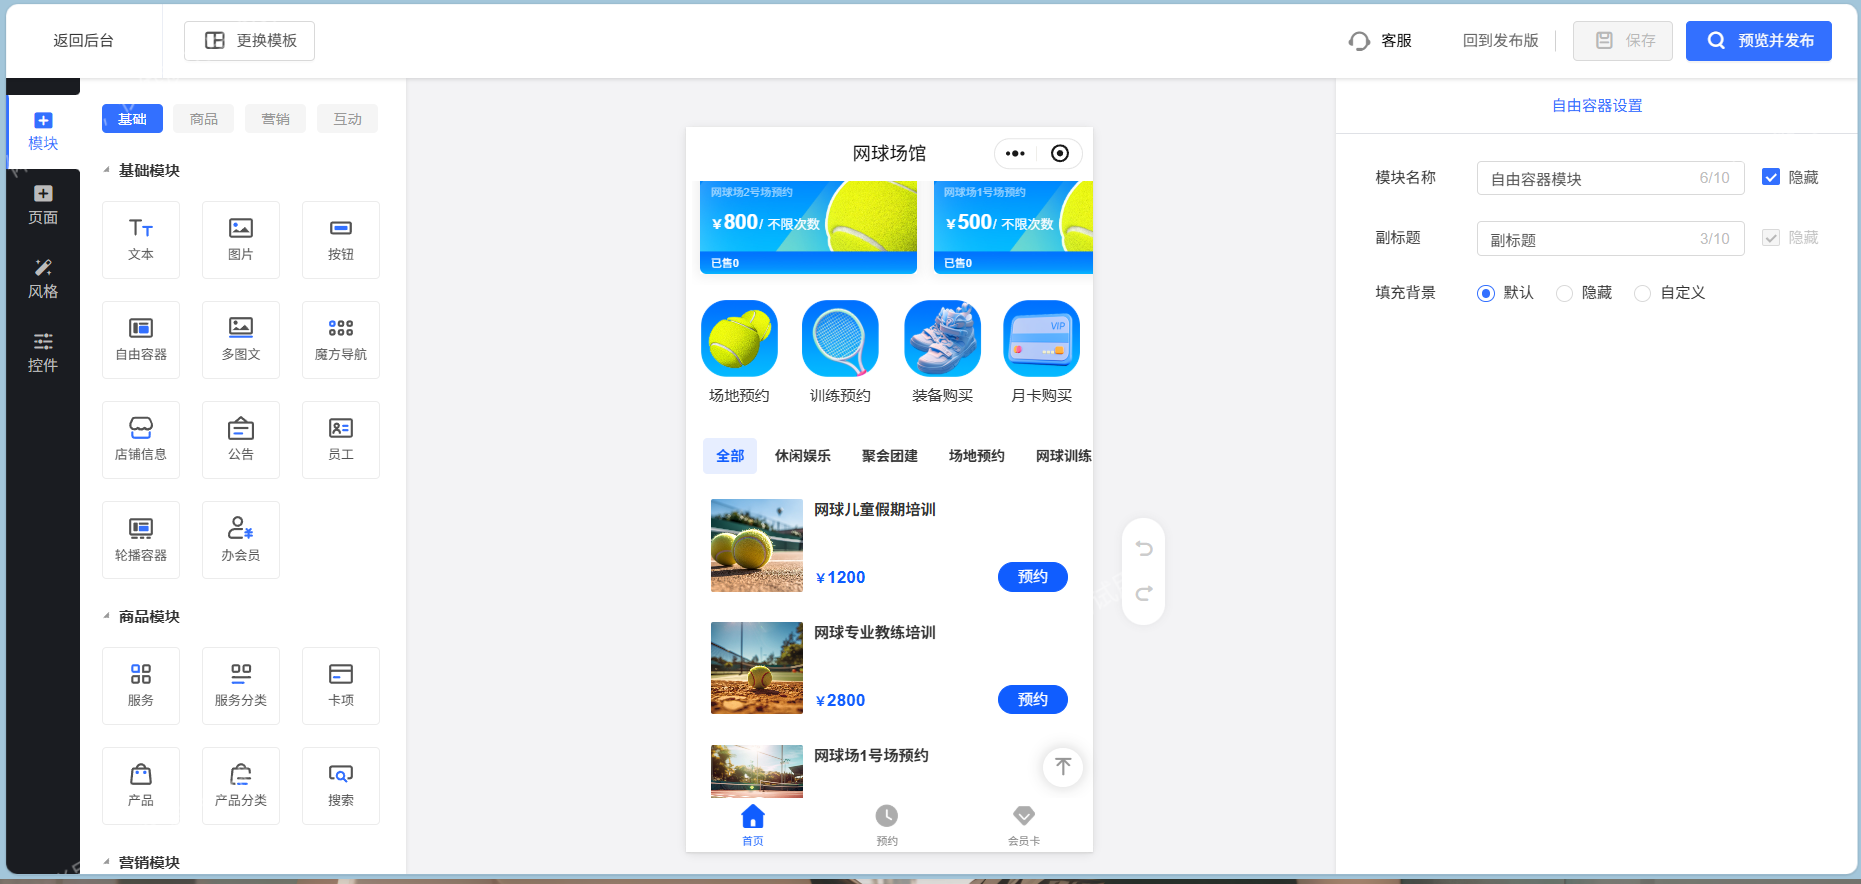
Task: Open the 风格 style sidebar panel
Action: pos(43,280)
